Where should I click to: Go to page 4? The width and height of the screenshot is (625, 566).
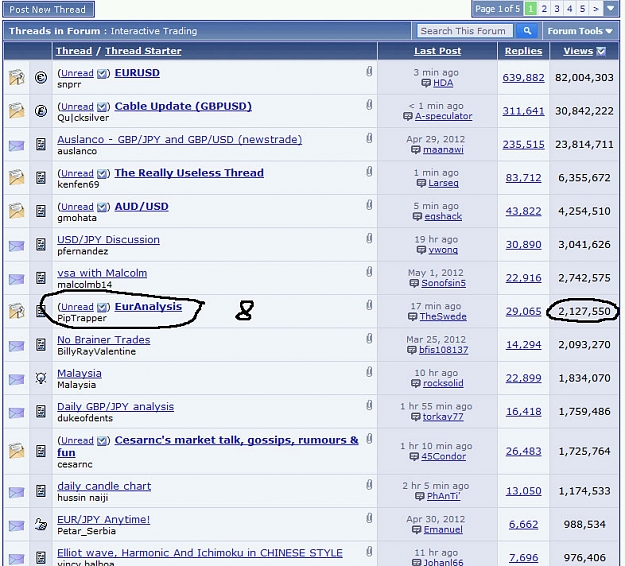(x=570, y=9)
